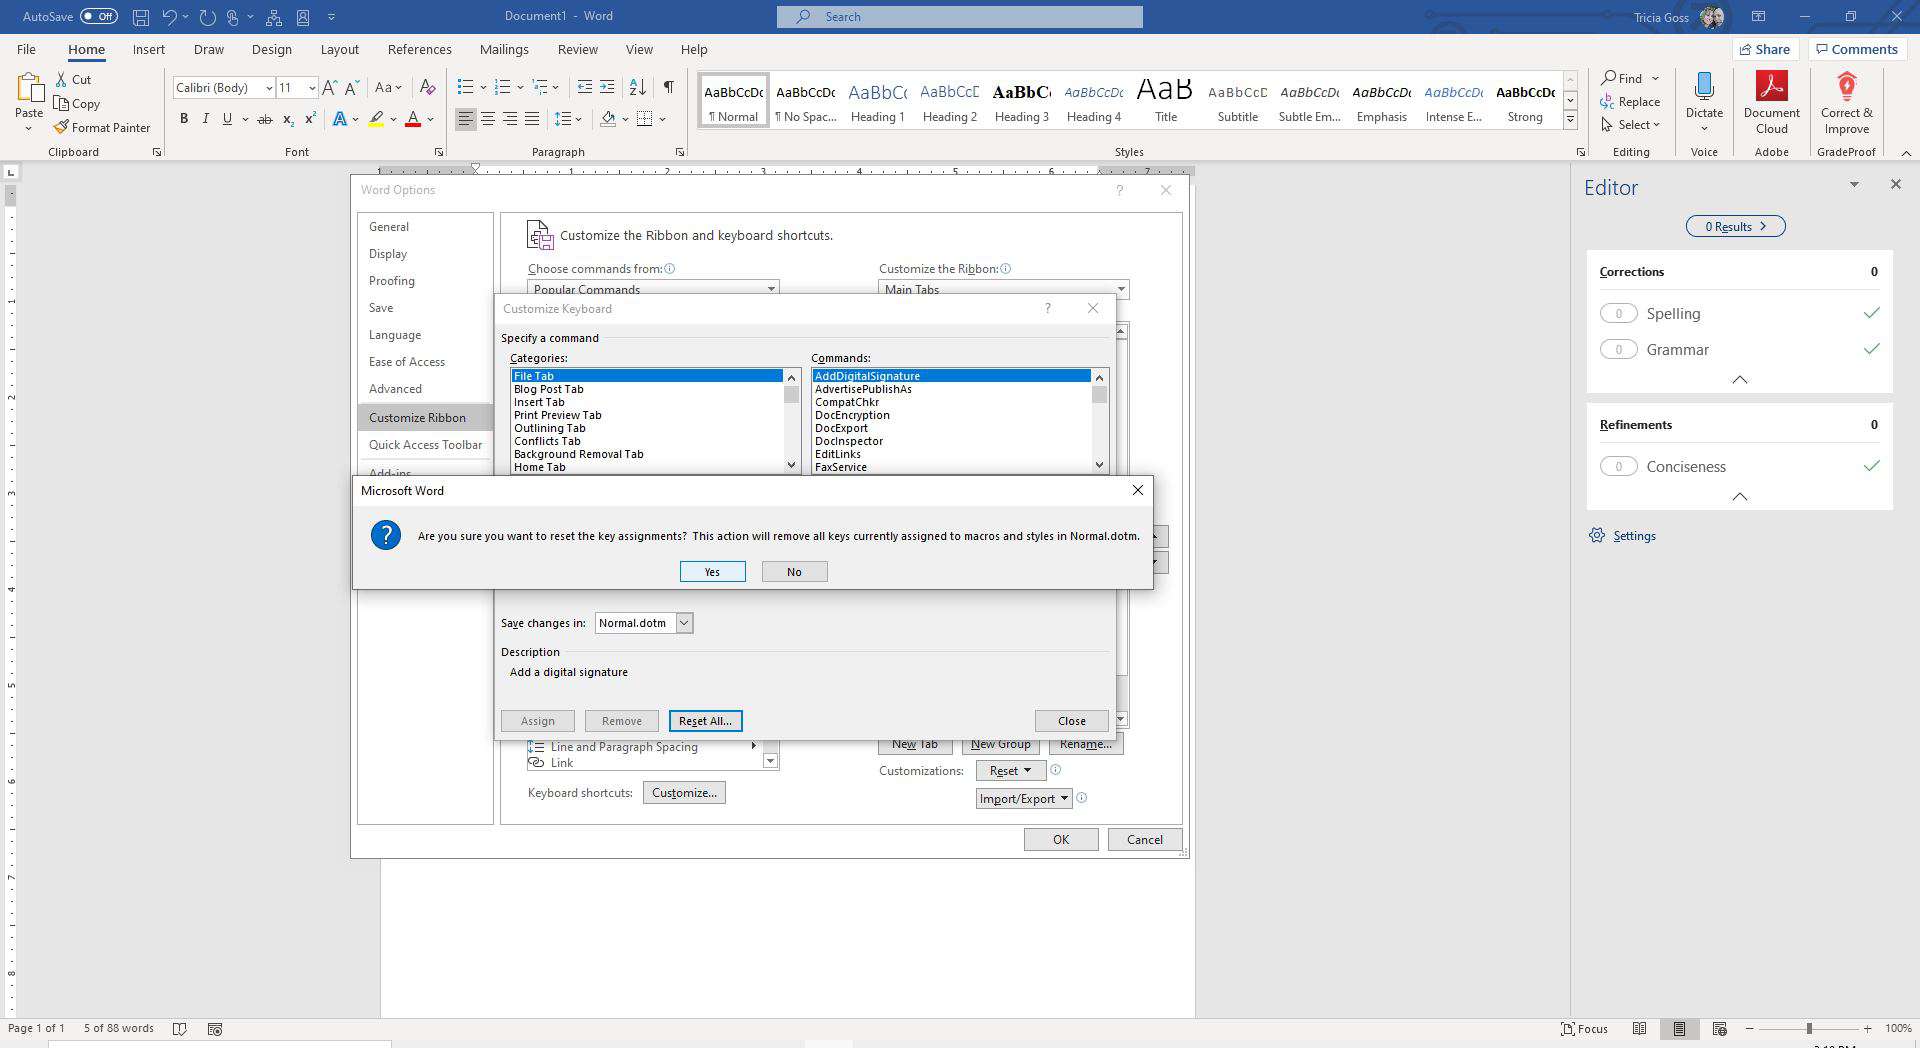This screenshot has height=1048, width=1920.
Task: Adjust the zoom slider in status bar
Action: [1808, 1028]
